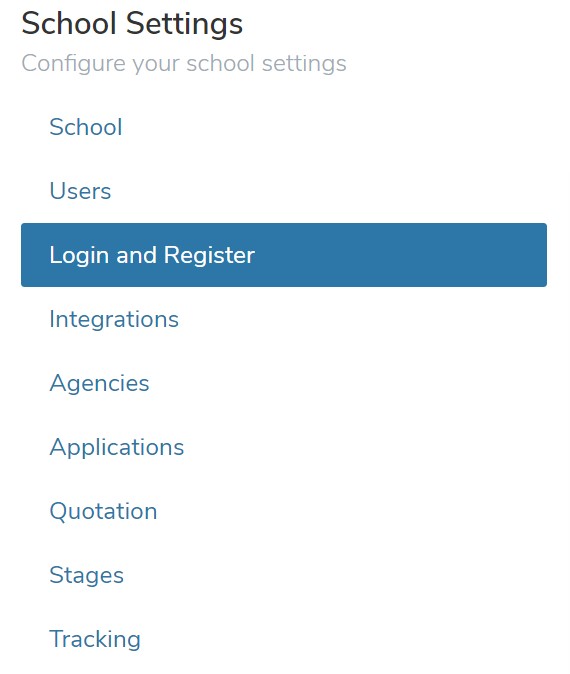
Task: Click the Tracking link at list bottom
Action: coord(95,640)
